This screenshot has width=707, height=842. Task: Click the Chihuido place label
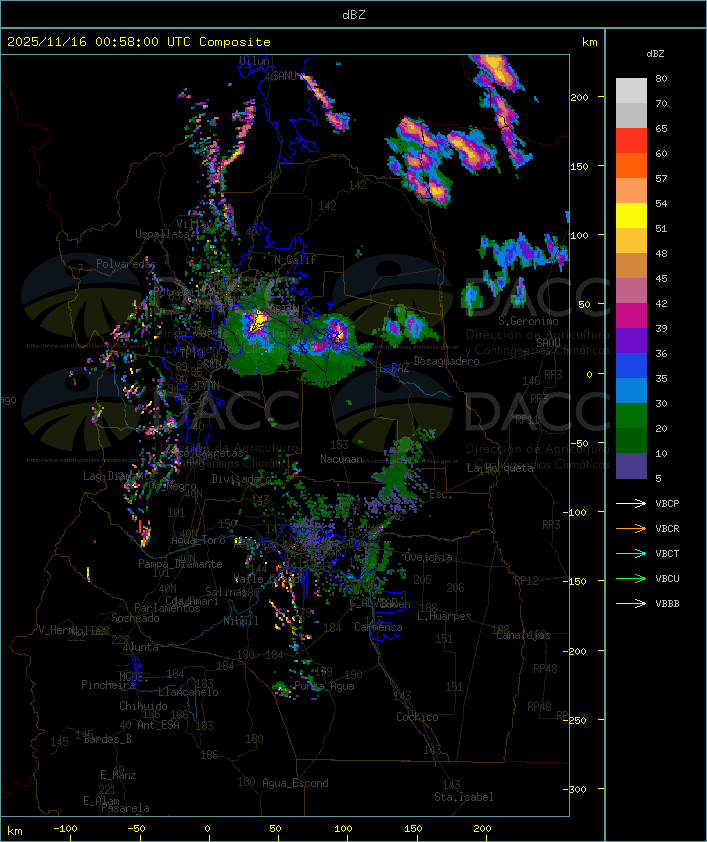pyautogui.click(x=143, y=706)
